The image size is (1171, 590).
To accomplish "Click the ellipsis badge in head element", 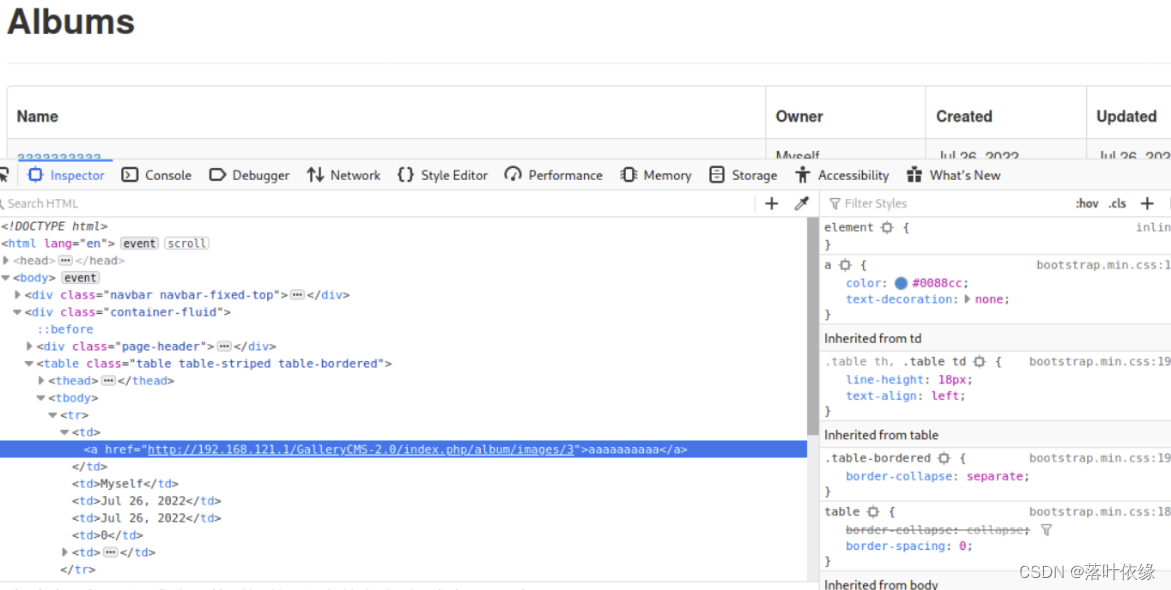I will (x=66, y=261).
